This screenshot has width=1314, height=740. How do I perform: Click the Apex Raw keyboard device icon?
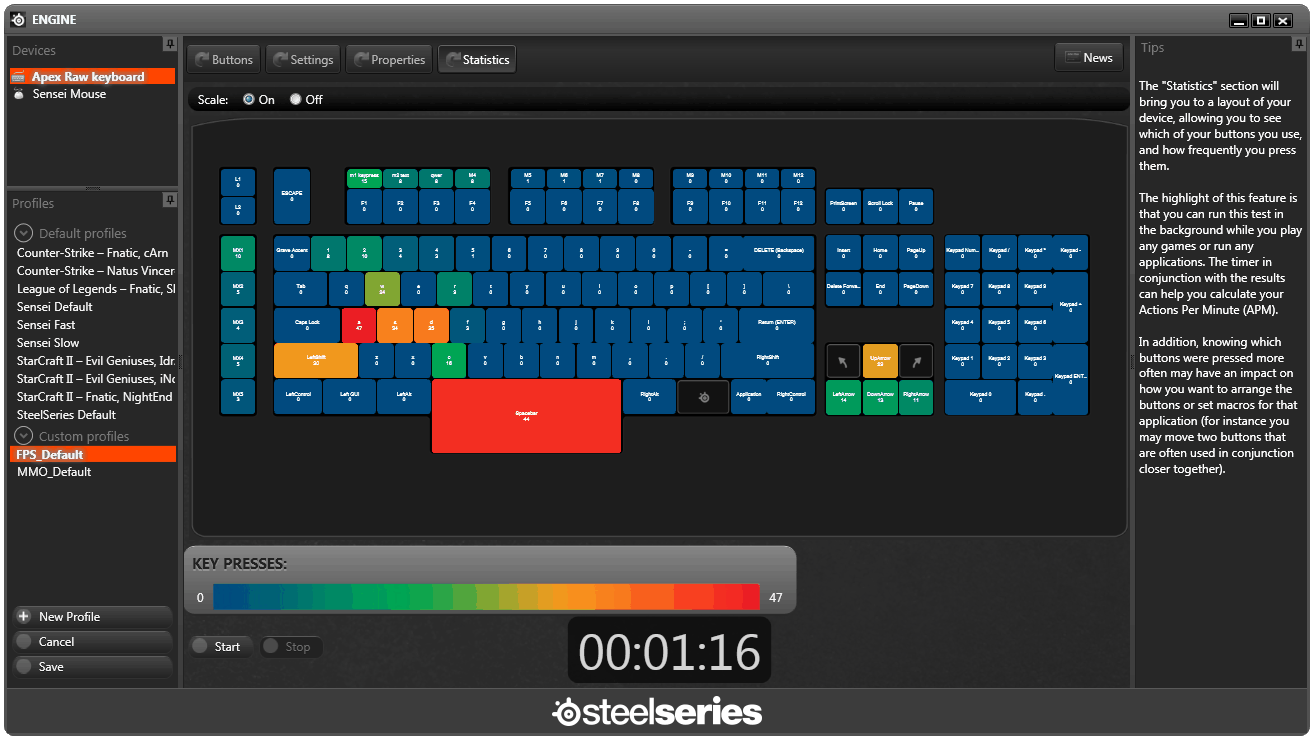click(18, 77)
